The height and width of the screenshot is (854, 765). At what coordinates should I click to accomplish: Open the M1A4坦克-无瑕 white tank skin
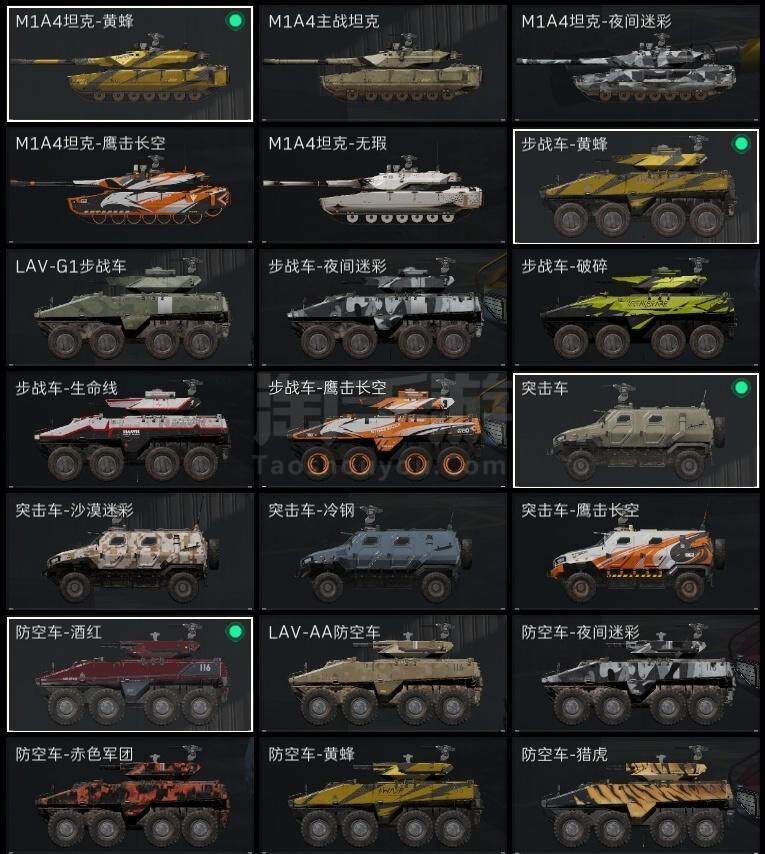point(383,186)
